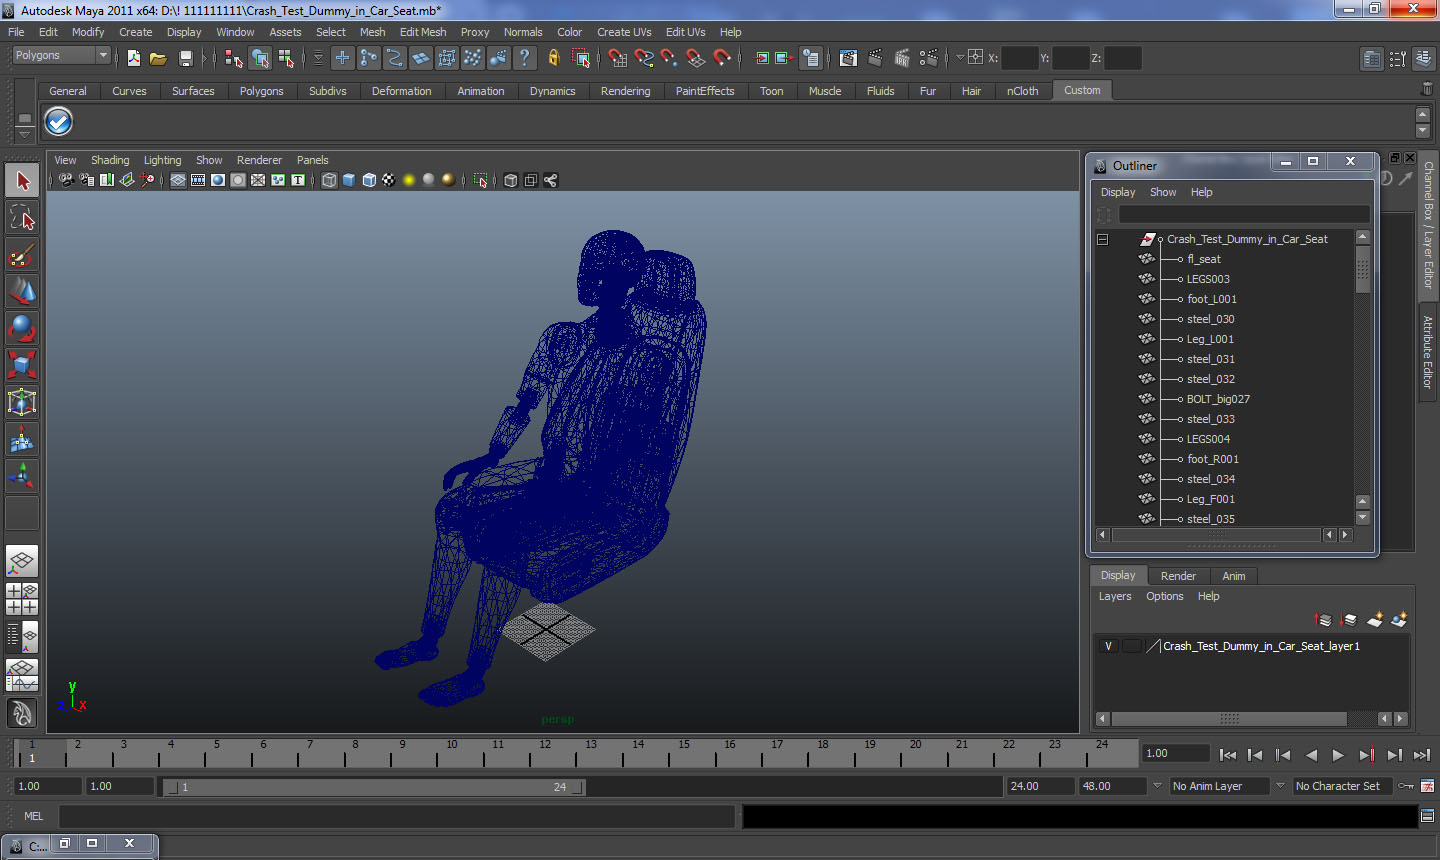The width and height of the screenshot is (1440, 860).
Task: Select the Render layer tab
Action: coord(1177,576)
